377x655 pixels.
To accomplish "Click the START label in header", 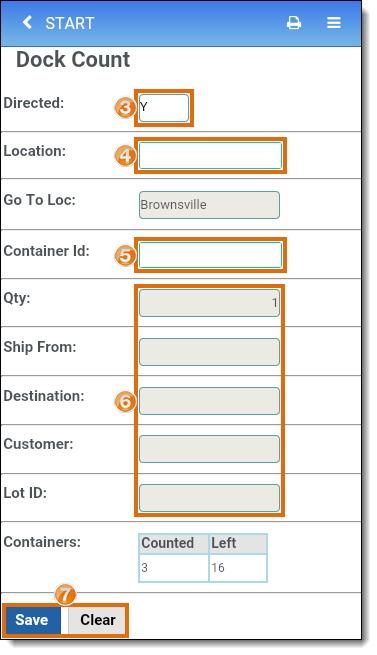I will [70, 23].
